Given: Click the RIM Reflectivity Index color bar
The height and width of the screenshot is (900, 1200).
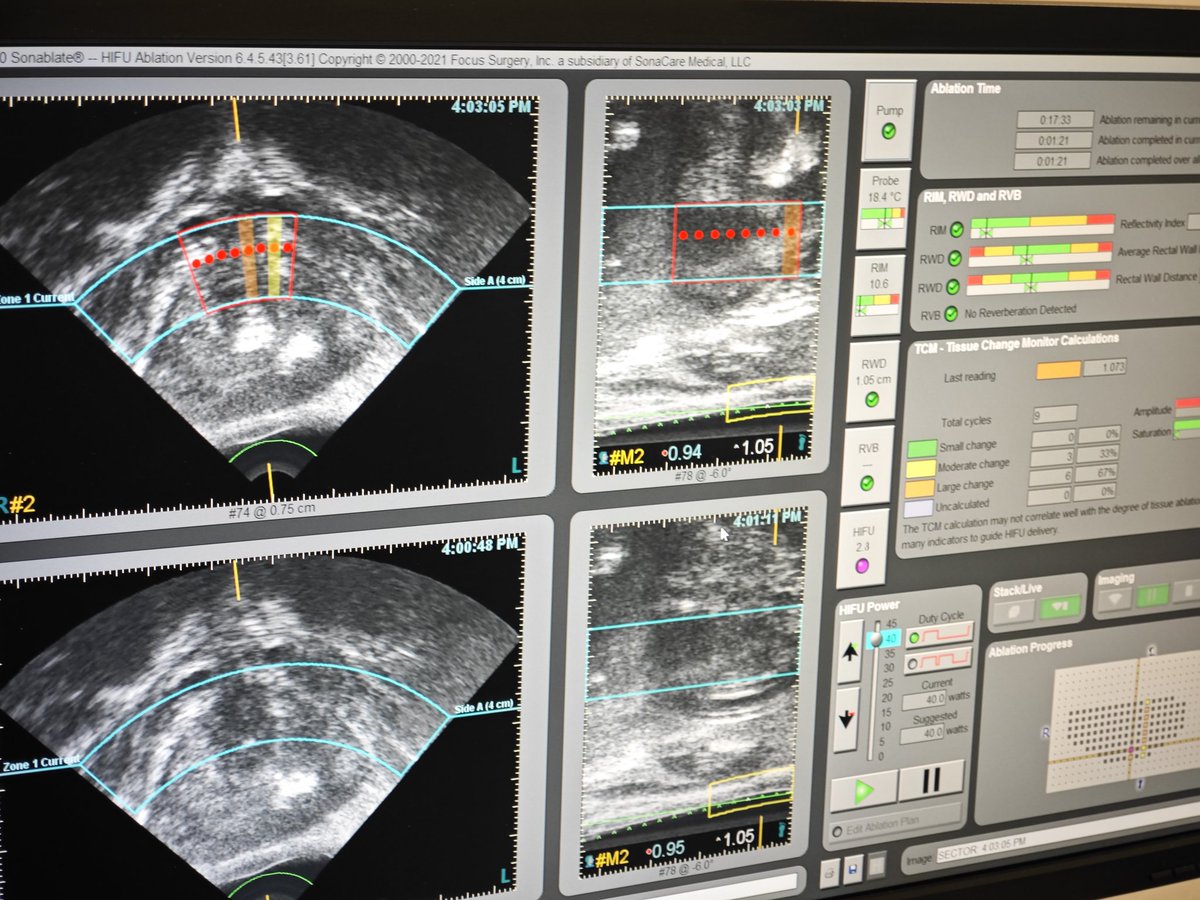Looking at the screenshot, I should (x=1042, y=226).
